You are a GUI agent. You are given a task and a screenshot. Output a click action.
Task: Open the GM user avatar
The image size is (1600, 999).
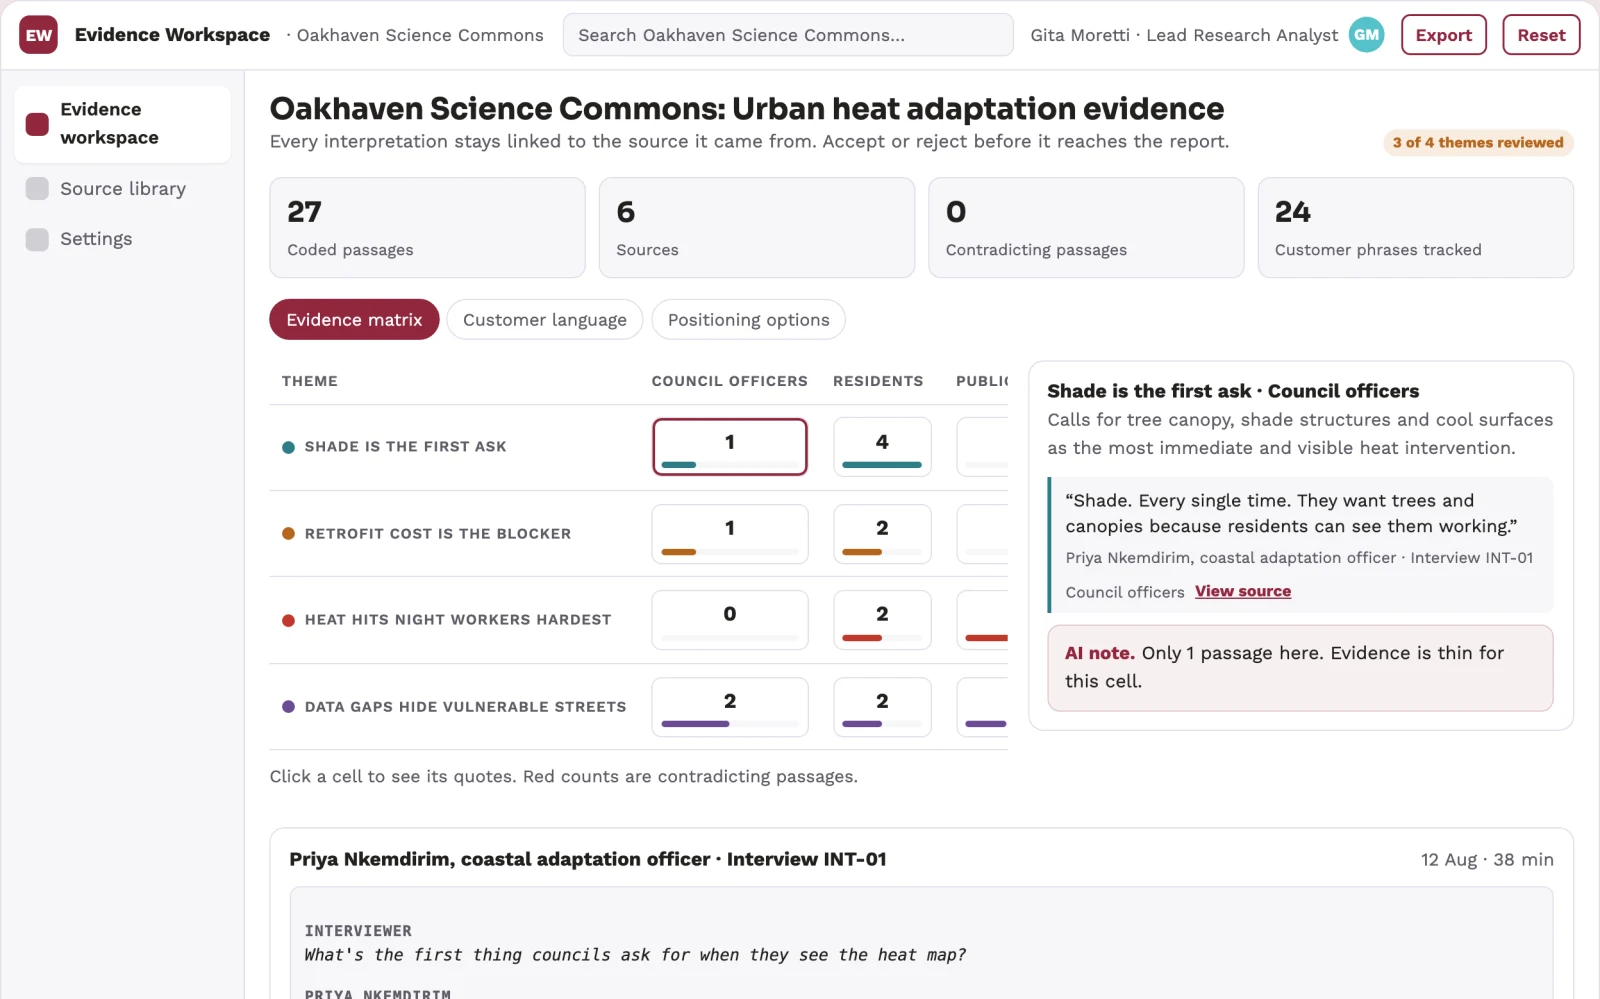[1366, 35]
